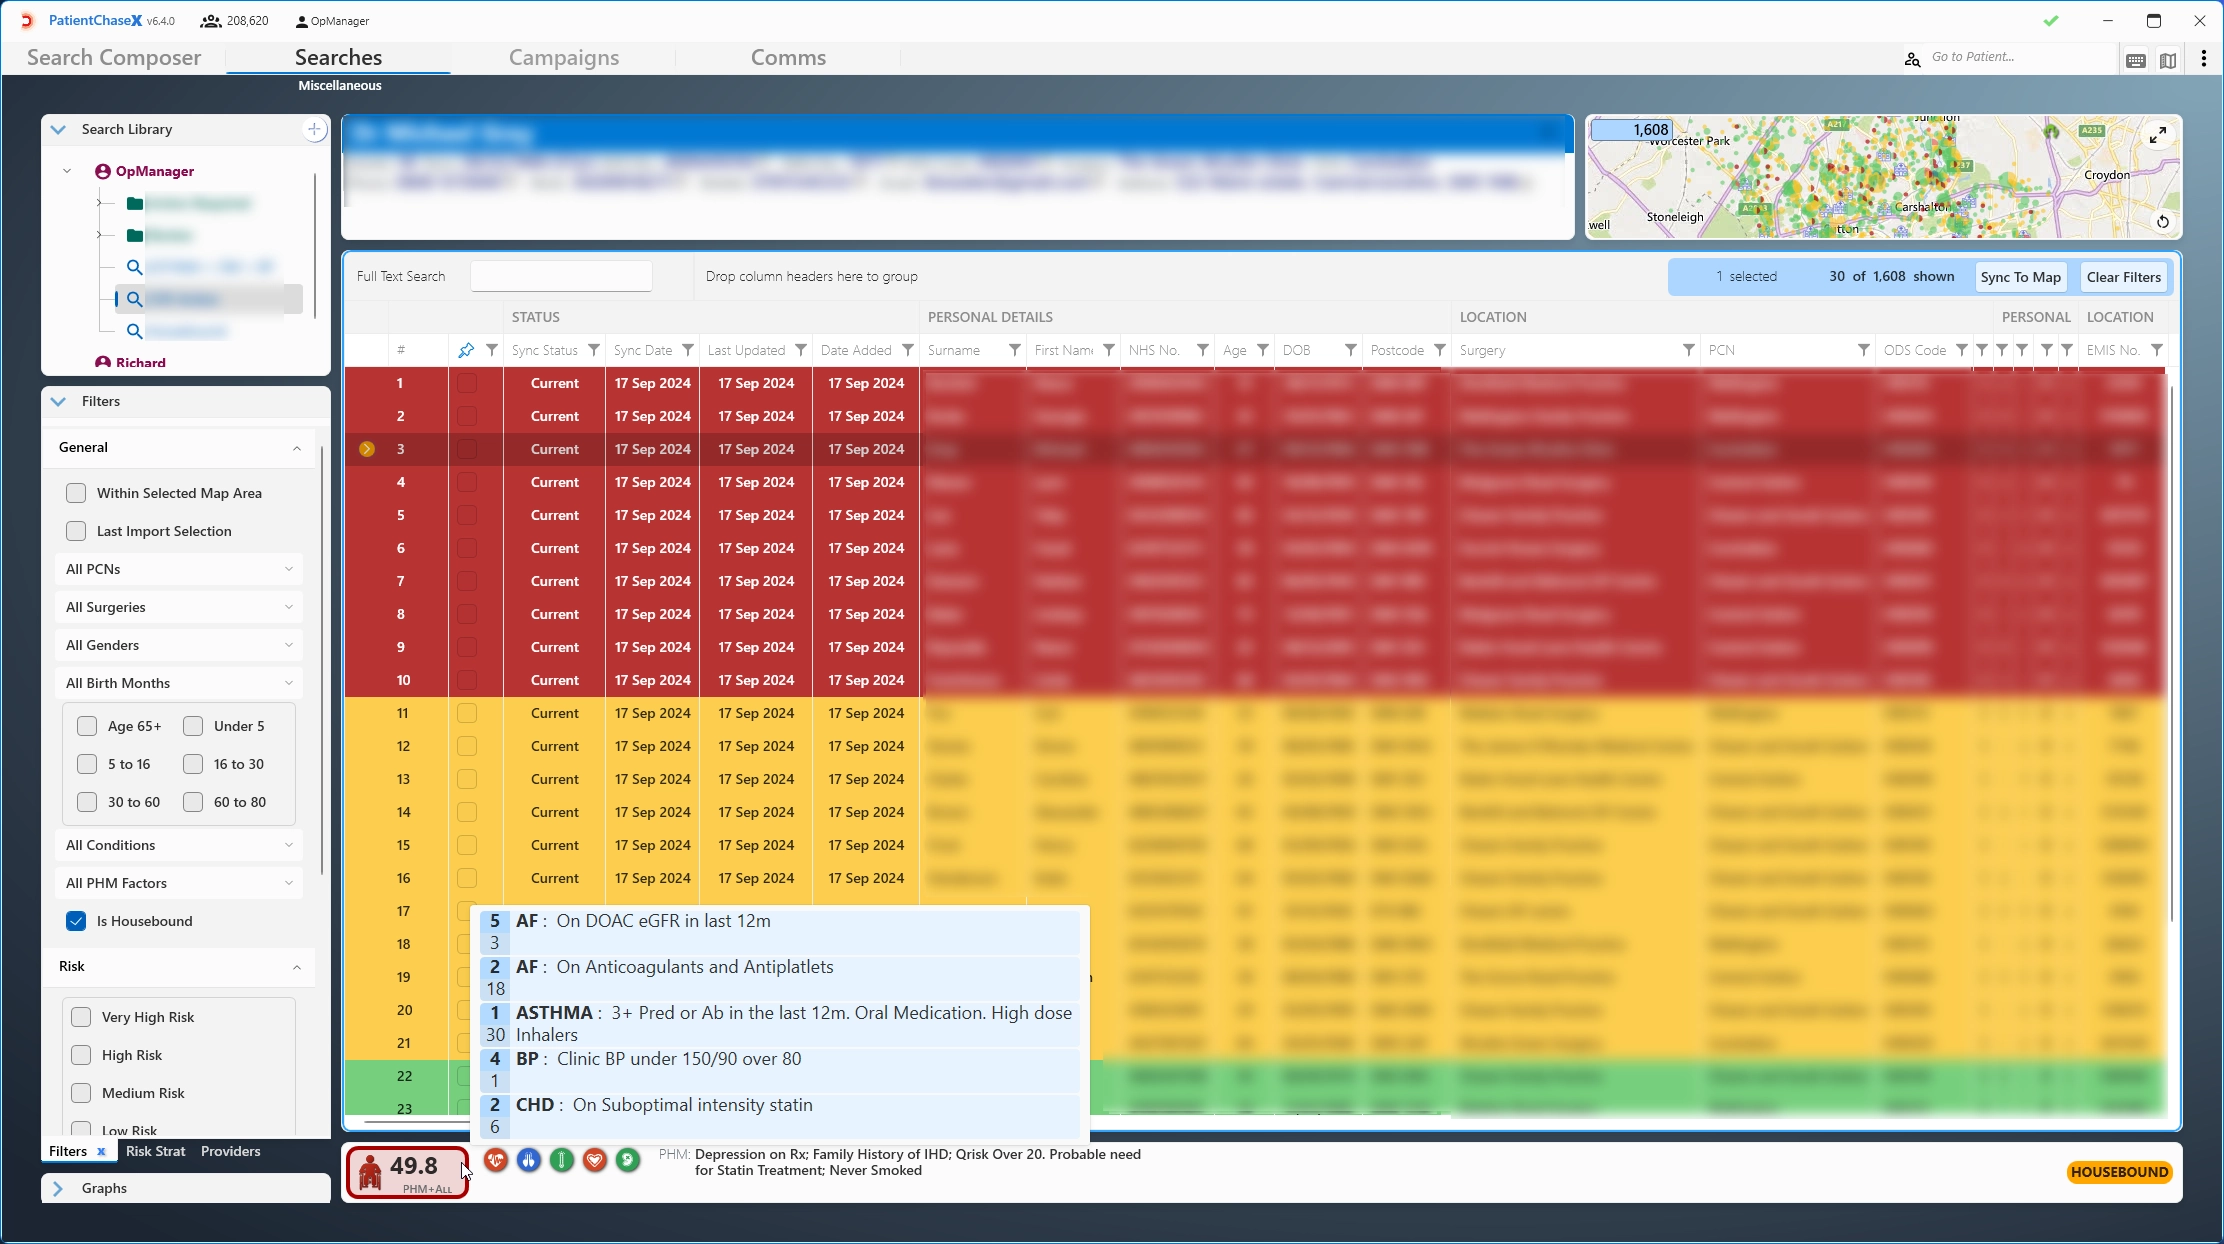Open the Risk Strat tab

[155, 1151]
